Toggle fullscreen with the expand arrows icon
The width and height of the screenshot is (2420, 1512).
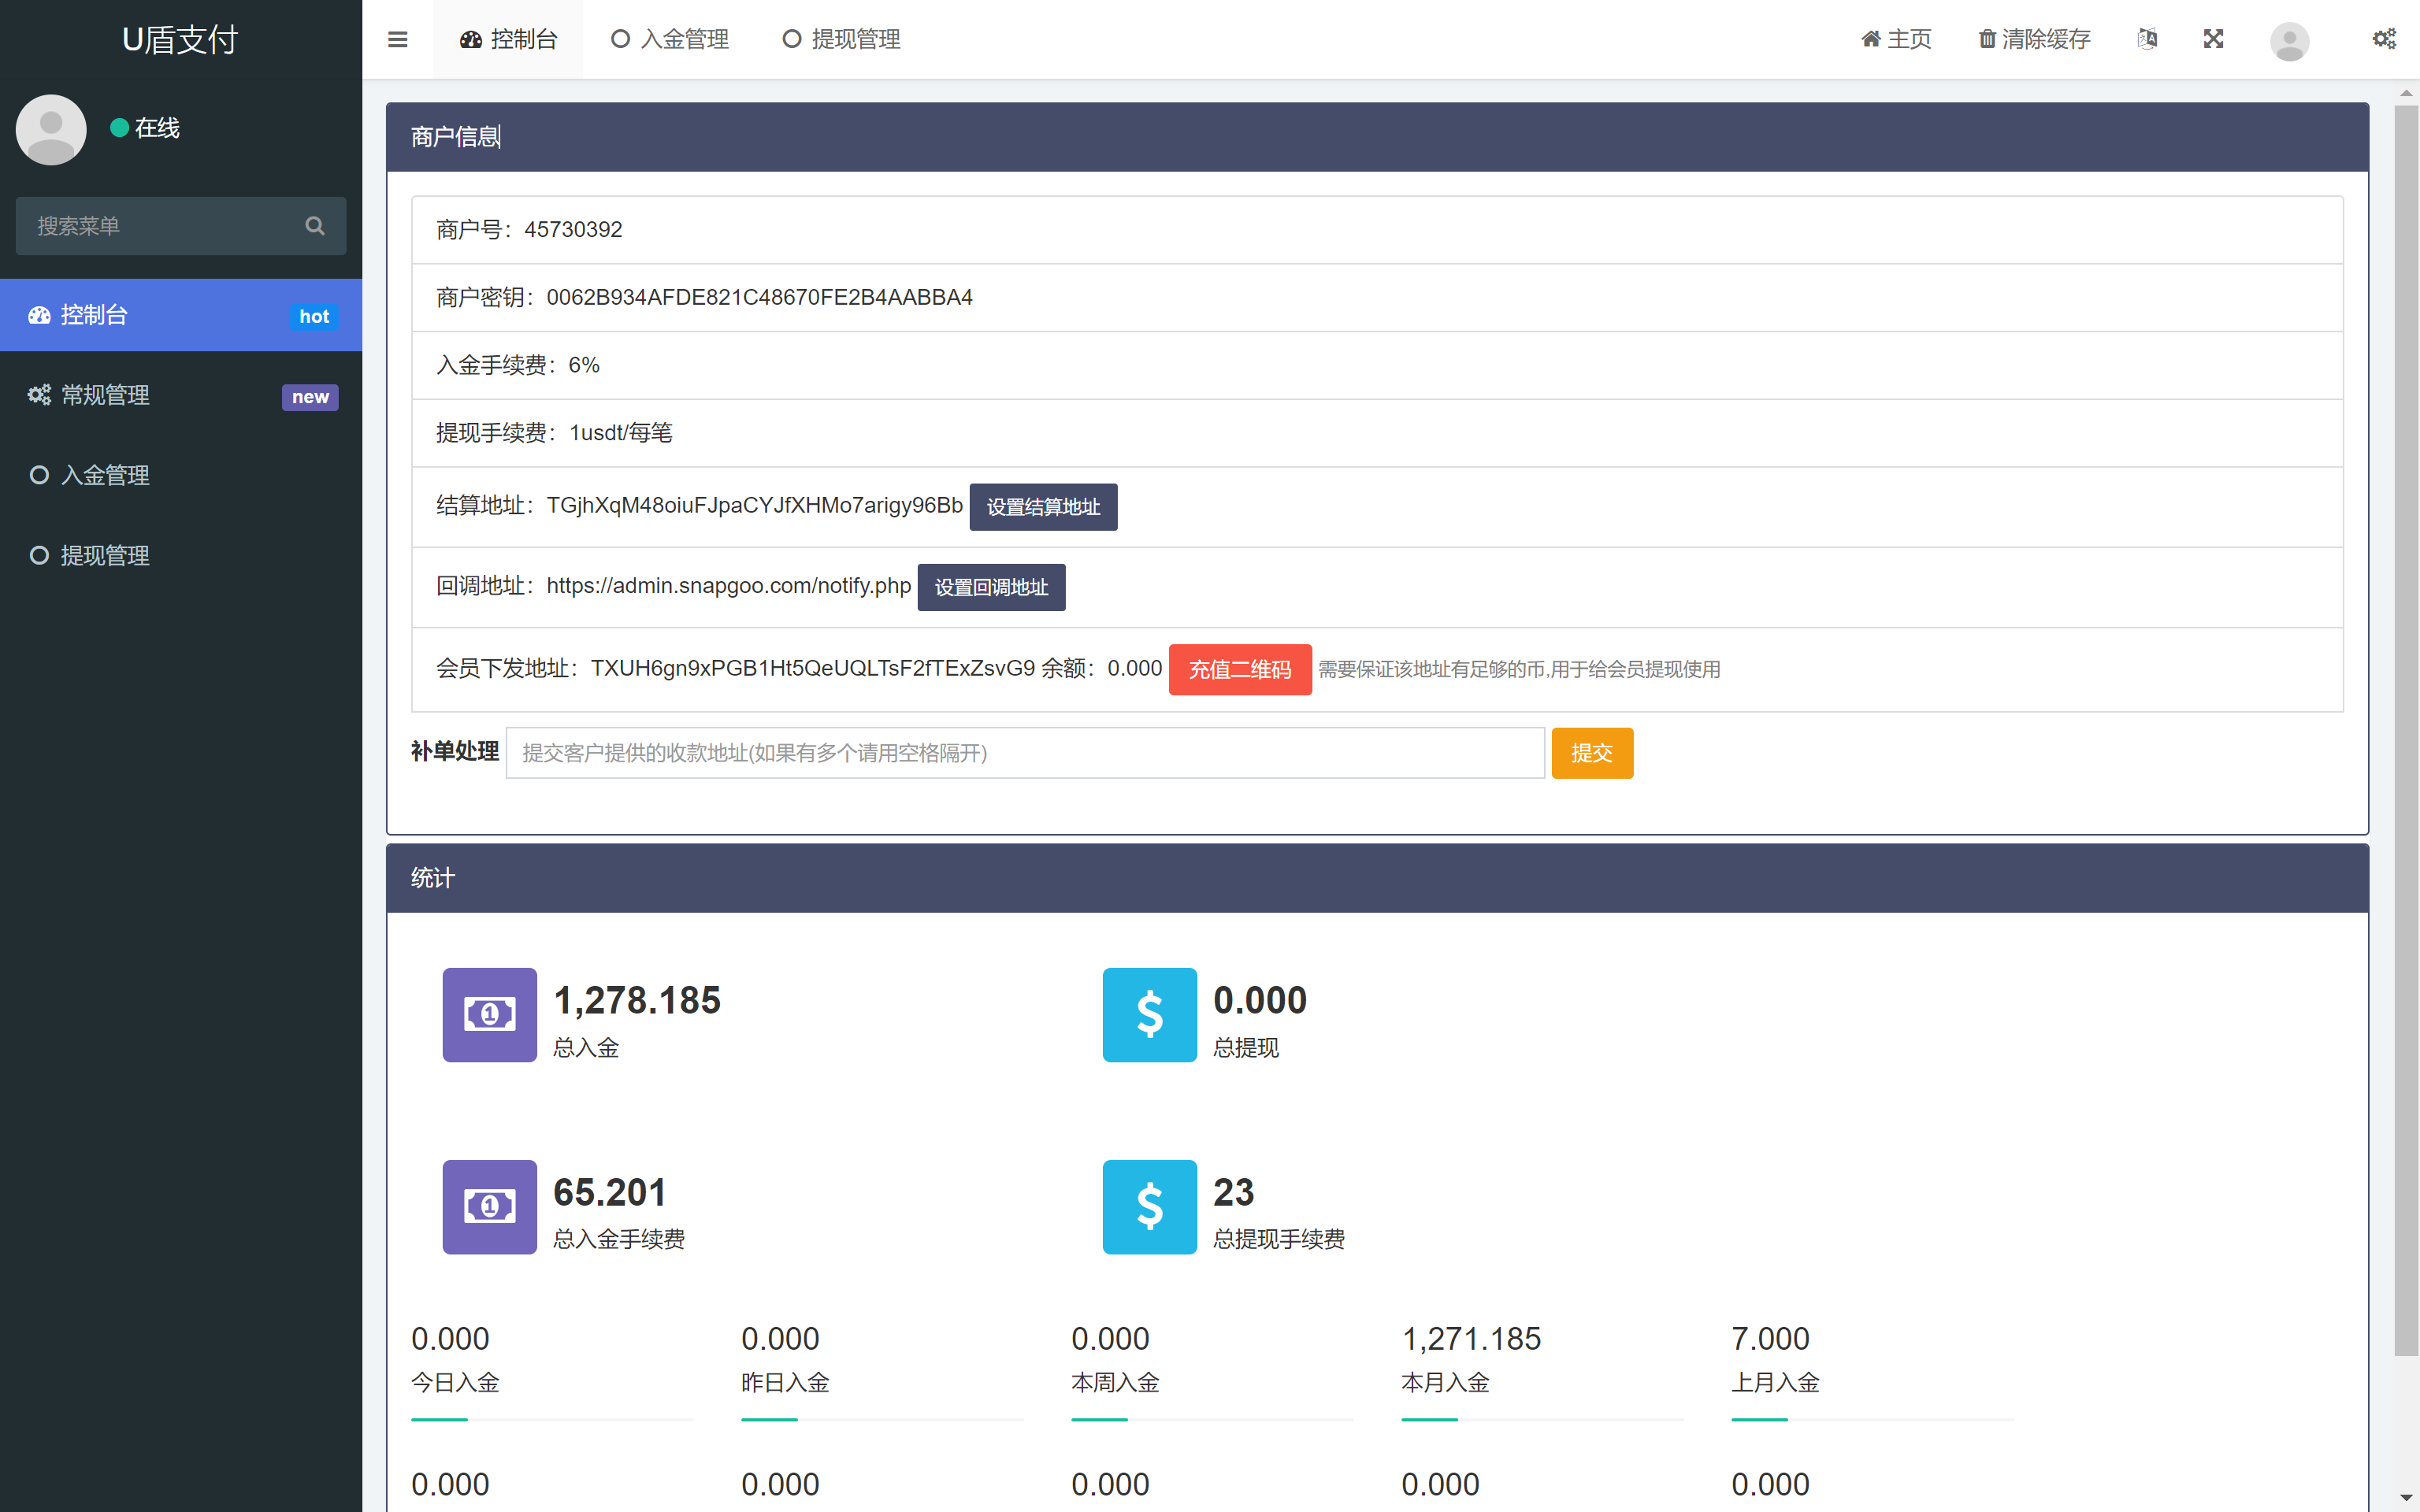coord(2213,39)
